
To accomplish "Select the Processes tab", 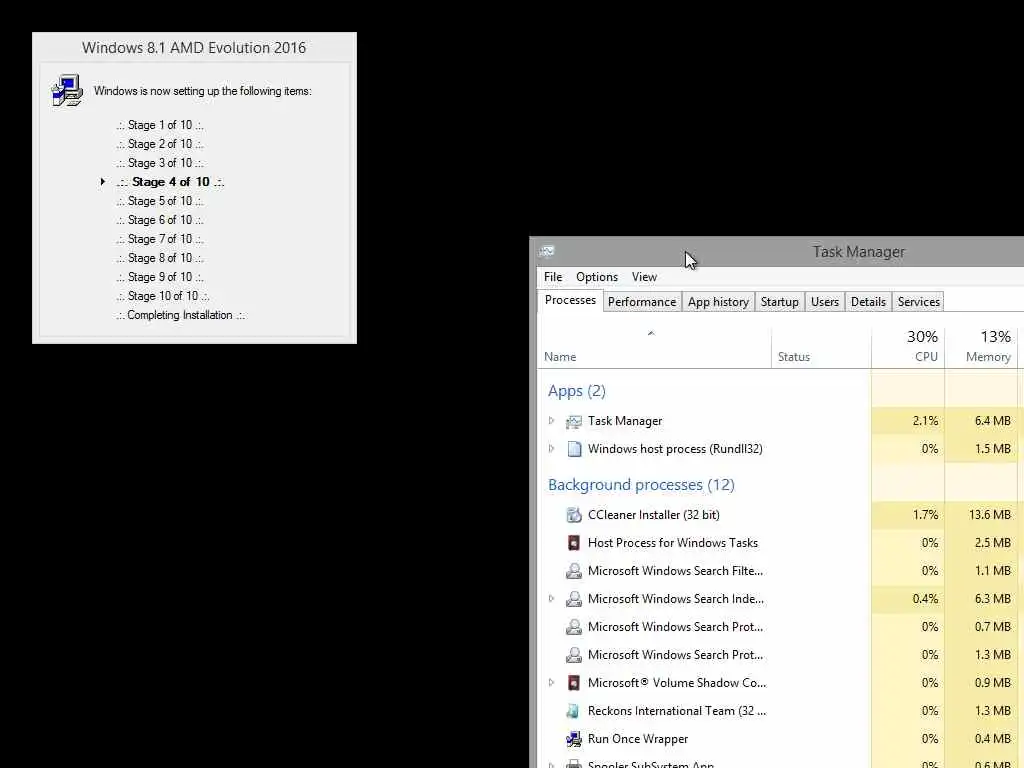I will click(x=570, y=300).
